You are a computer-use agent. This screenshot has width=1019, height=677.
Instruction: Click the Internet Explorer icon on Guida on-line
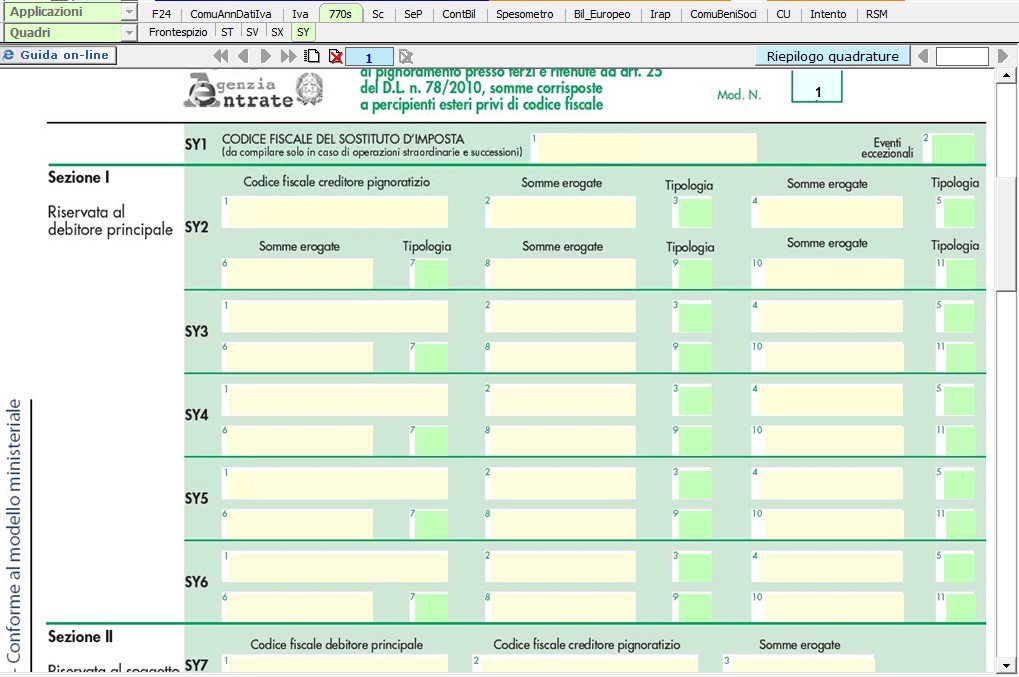click(x=8, y=55)
